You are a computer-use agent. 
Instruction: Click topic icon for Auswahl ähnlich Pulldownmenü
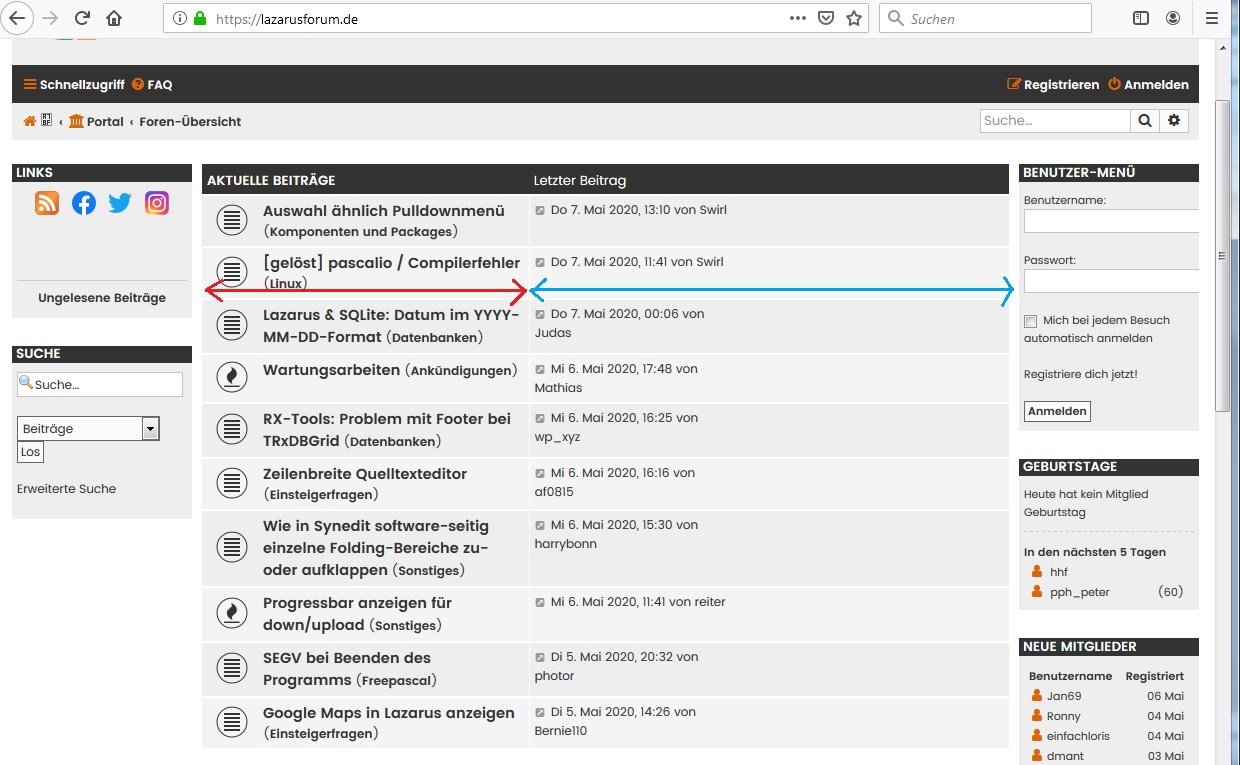click(232, 220)
